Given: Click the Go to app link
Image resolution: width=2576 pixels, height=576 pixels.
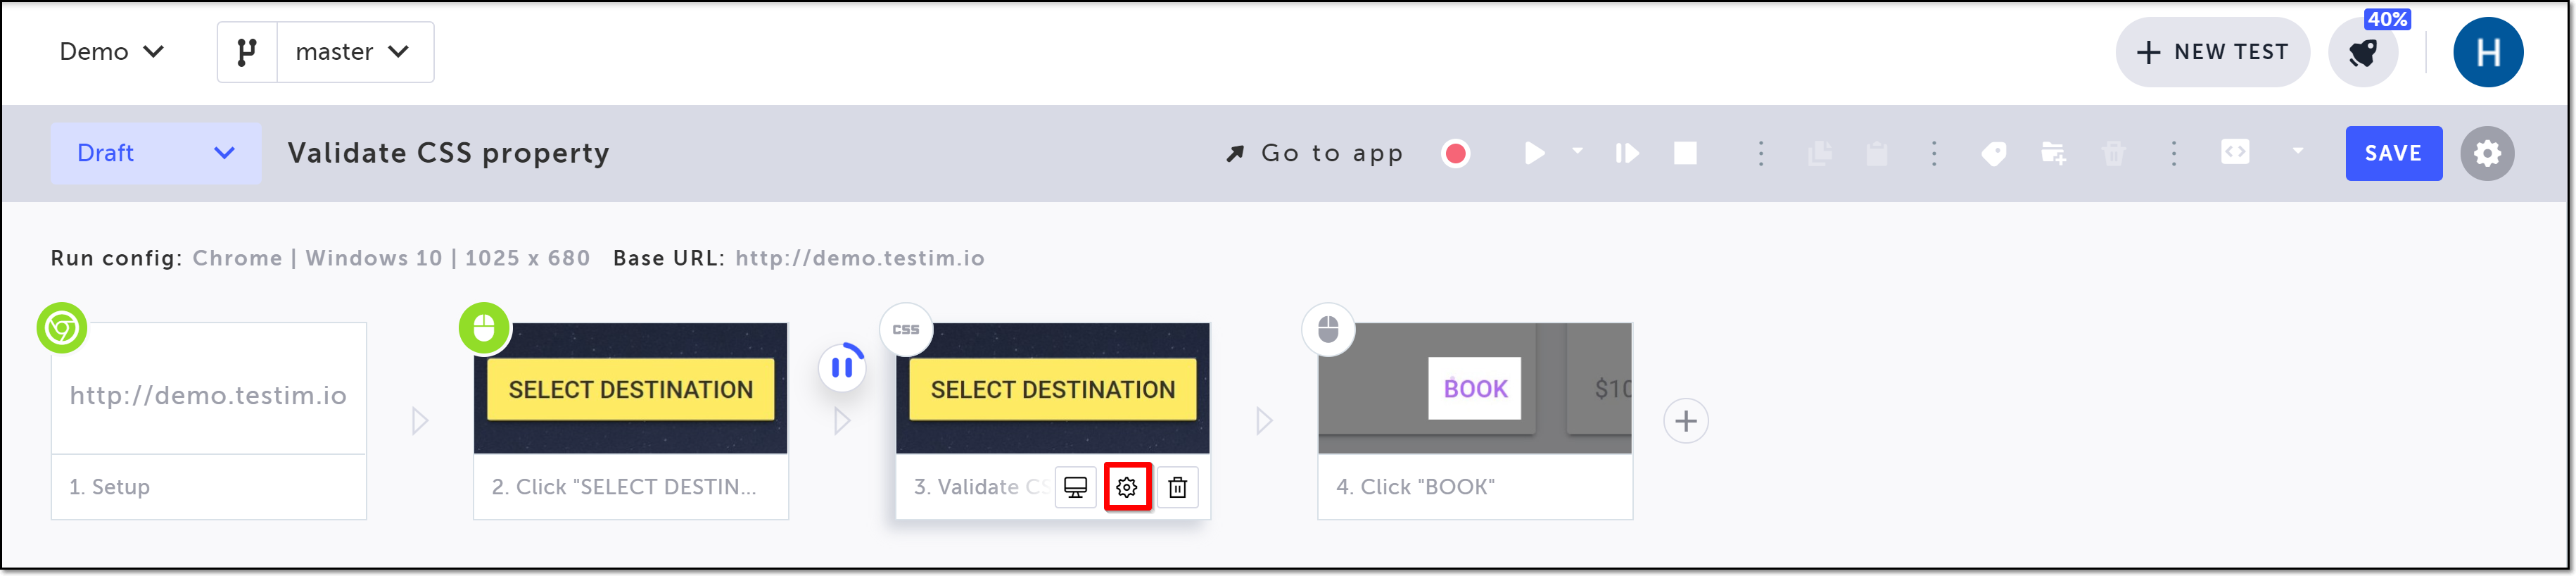Looking at the screenshot, I should click(1315, 153).
